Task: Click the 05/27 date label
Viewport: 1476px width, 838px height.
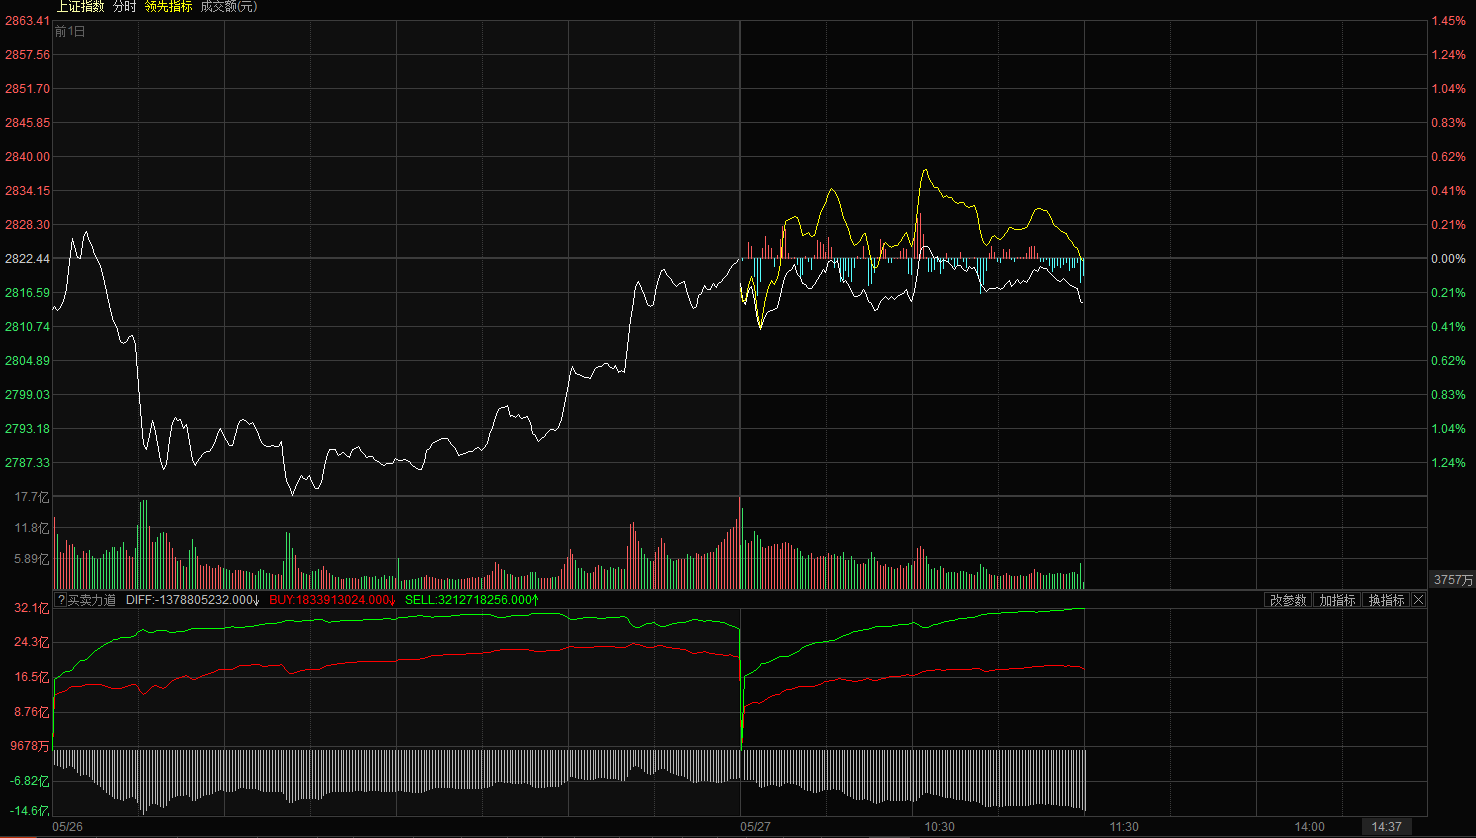Action: point(755,827)
